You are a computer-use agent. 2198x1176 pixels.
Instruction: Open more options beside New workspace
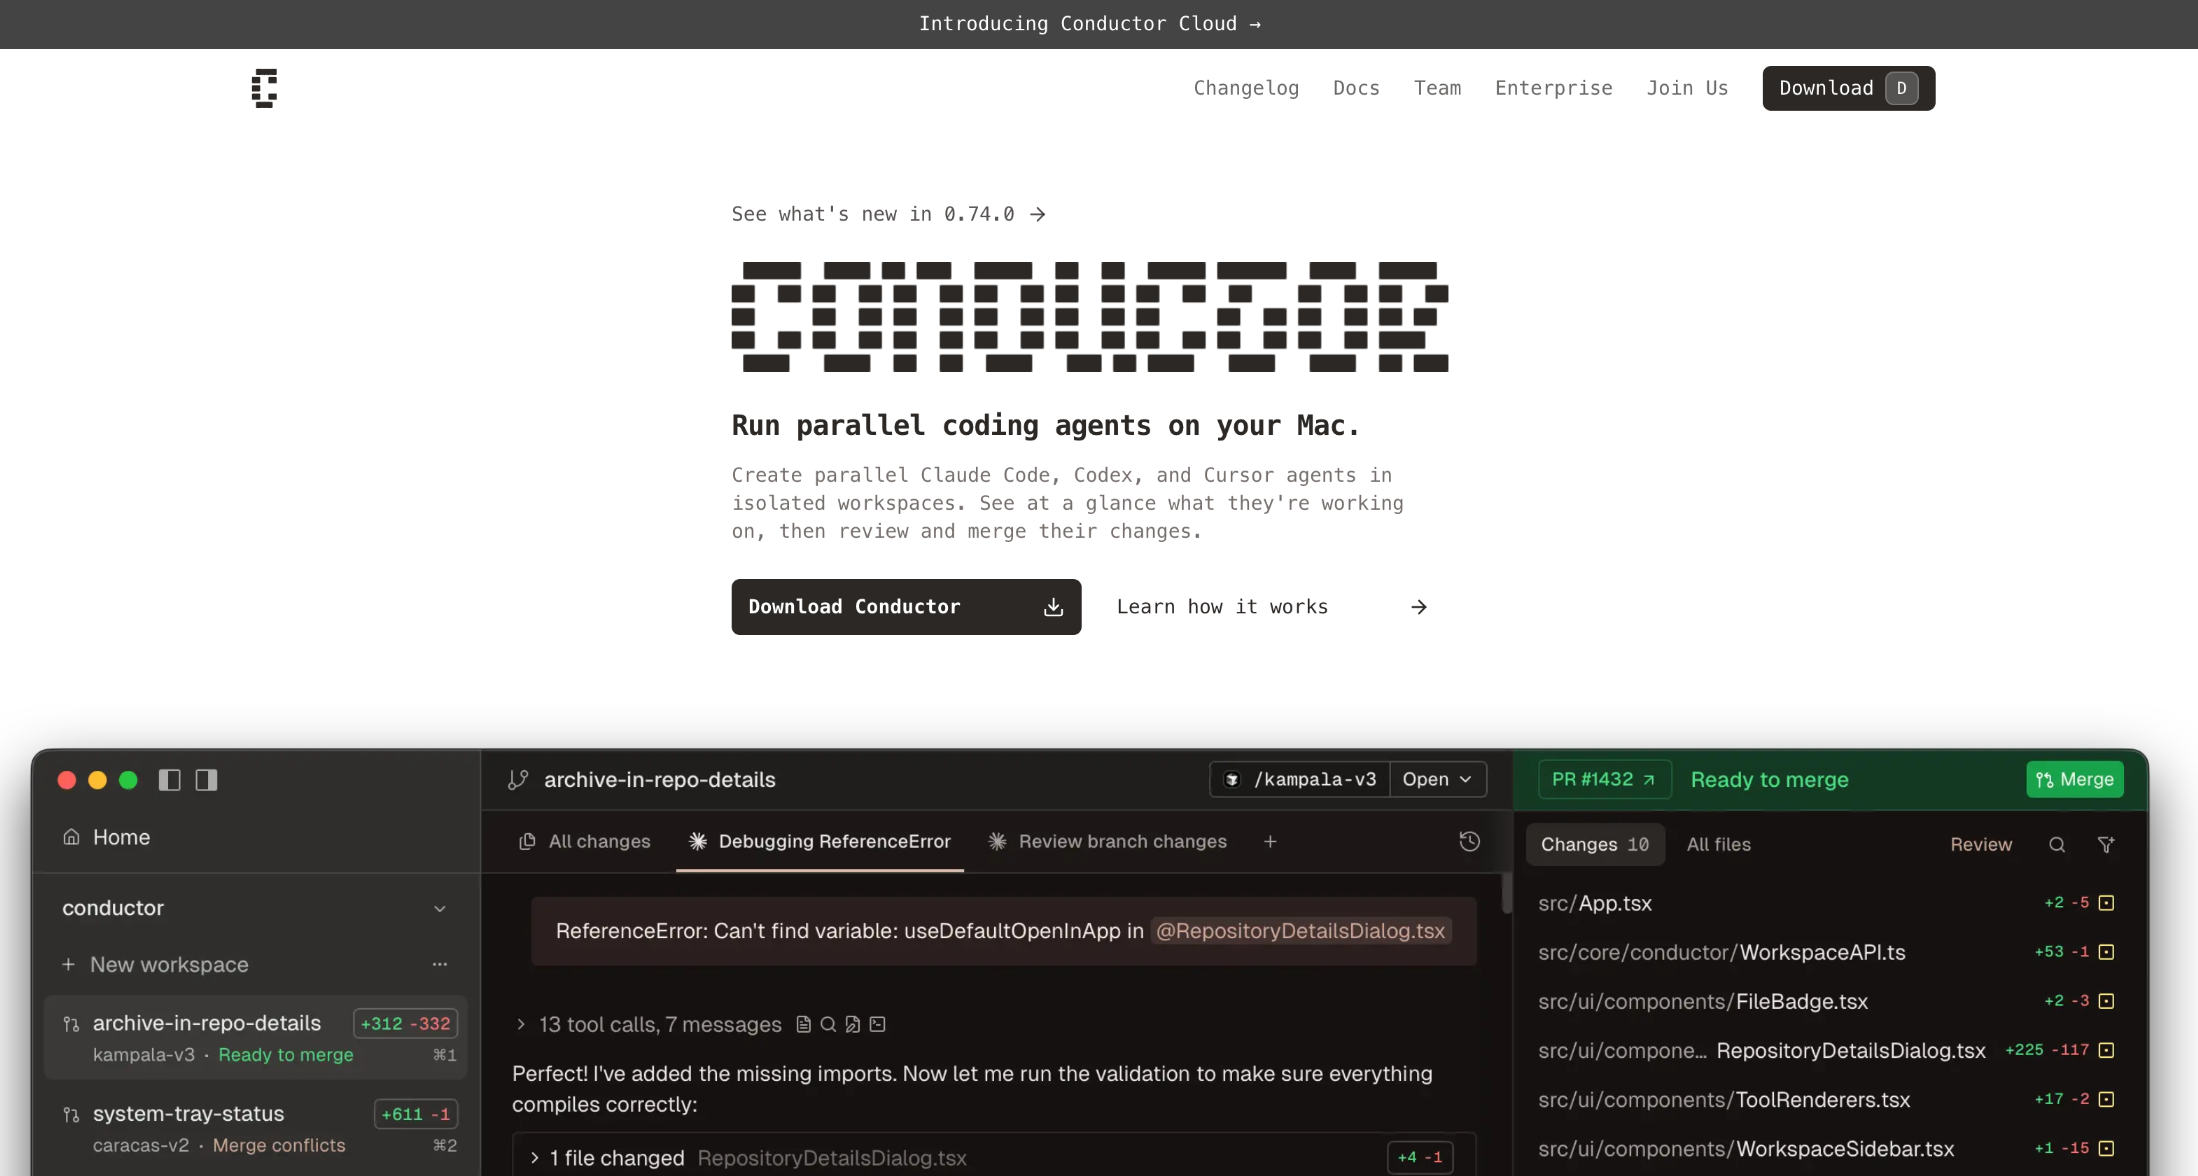[439, 964]
